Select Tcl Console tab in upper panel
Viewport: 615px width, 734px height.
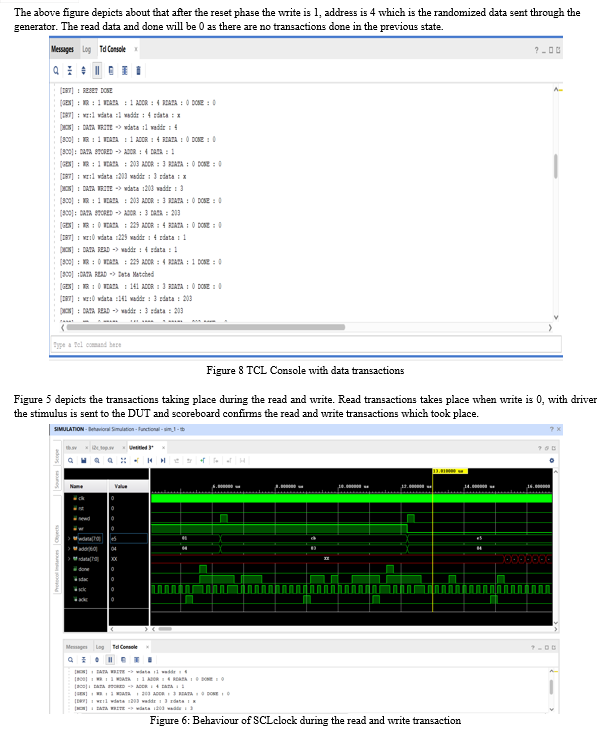pos(112,49)
